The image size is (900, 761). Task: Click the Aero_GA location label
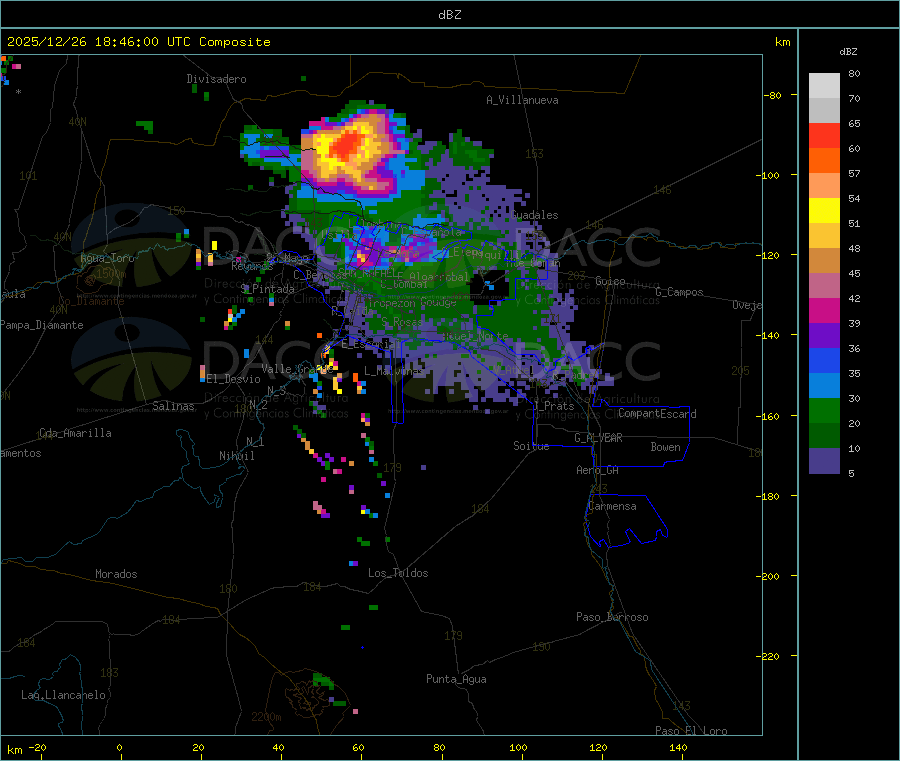(x=598, y=470)
